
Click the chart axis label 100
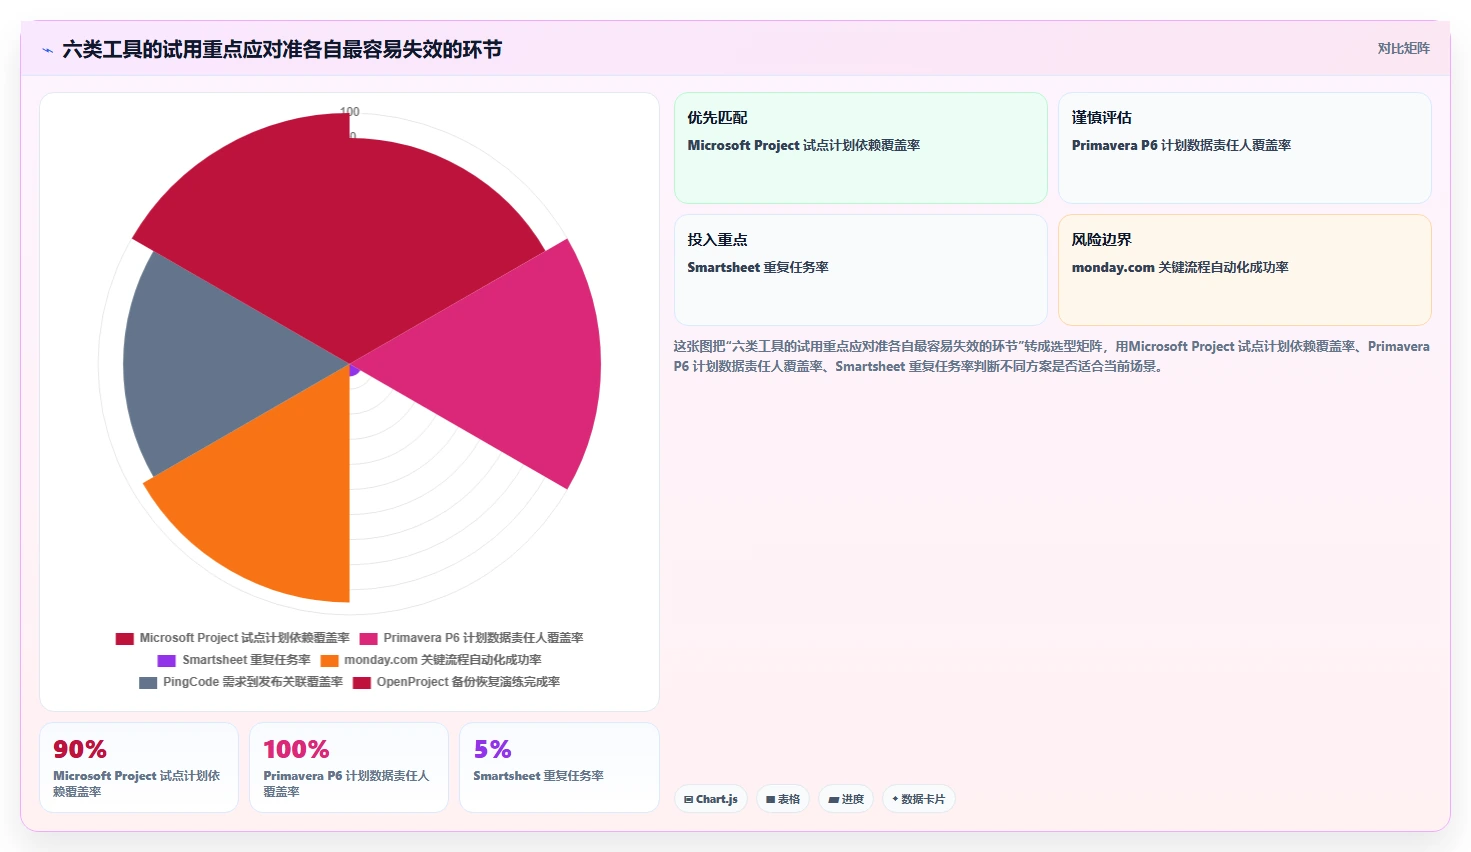[x=350, y=112]
